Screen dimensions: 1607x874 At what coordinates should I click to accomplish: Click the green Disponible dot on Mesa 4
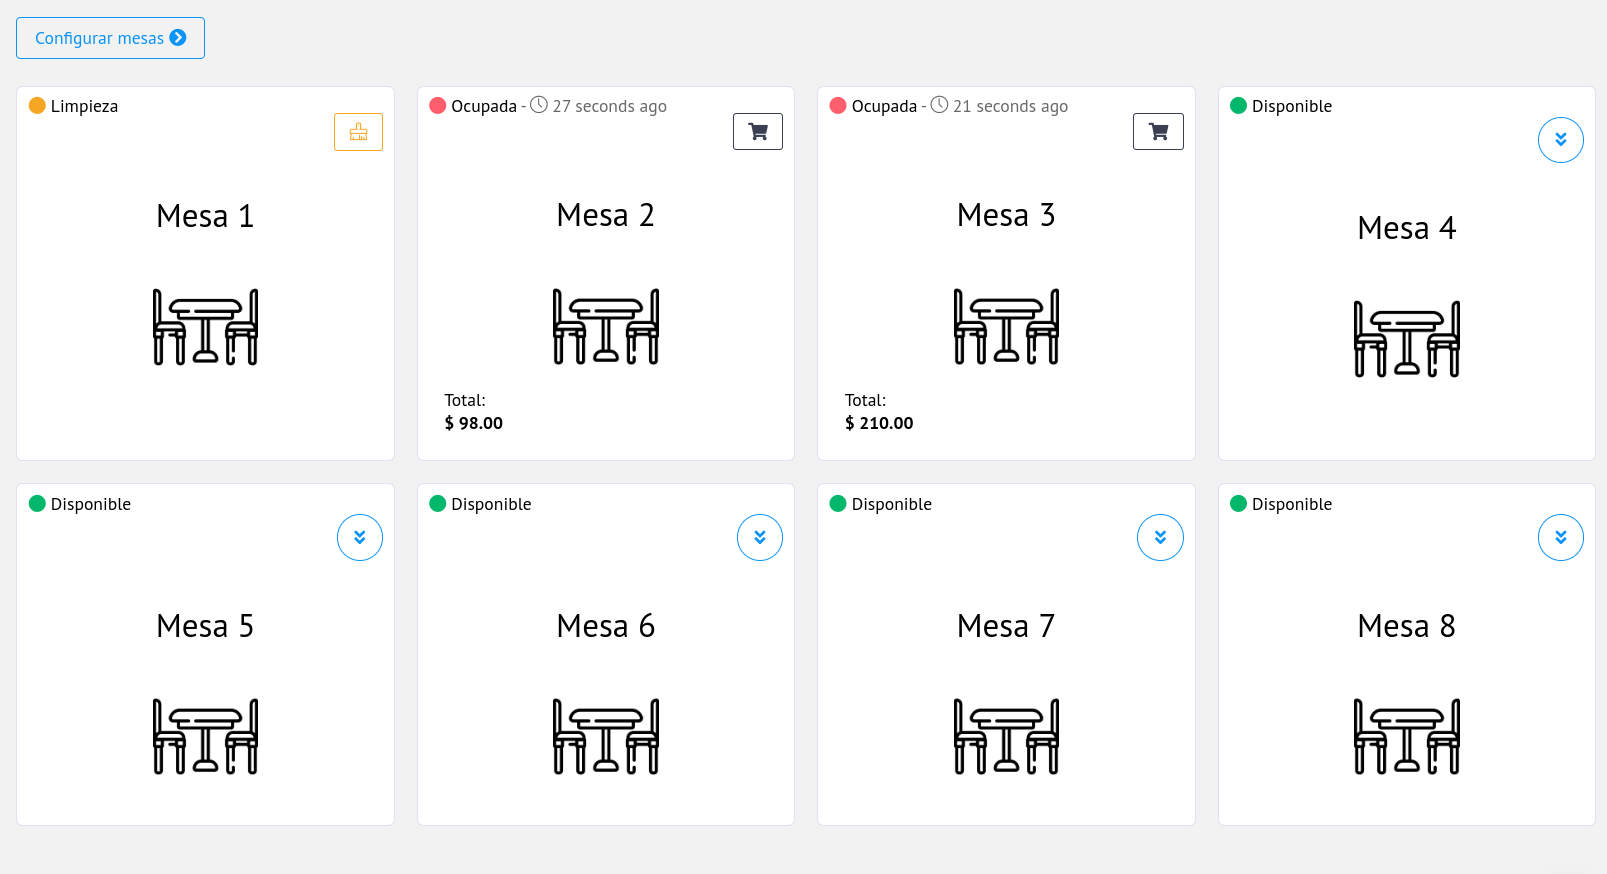click(1238, 106)
